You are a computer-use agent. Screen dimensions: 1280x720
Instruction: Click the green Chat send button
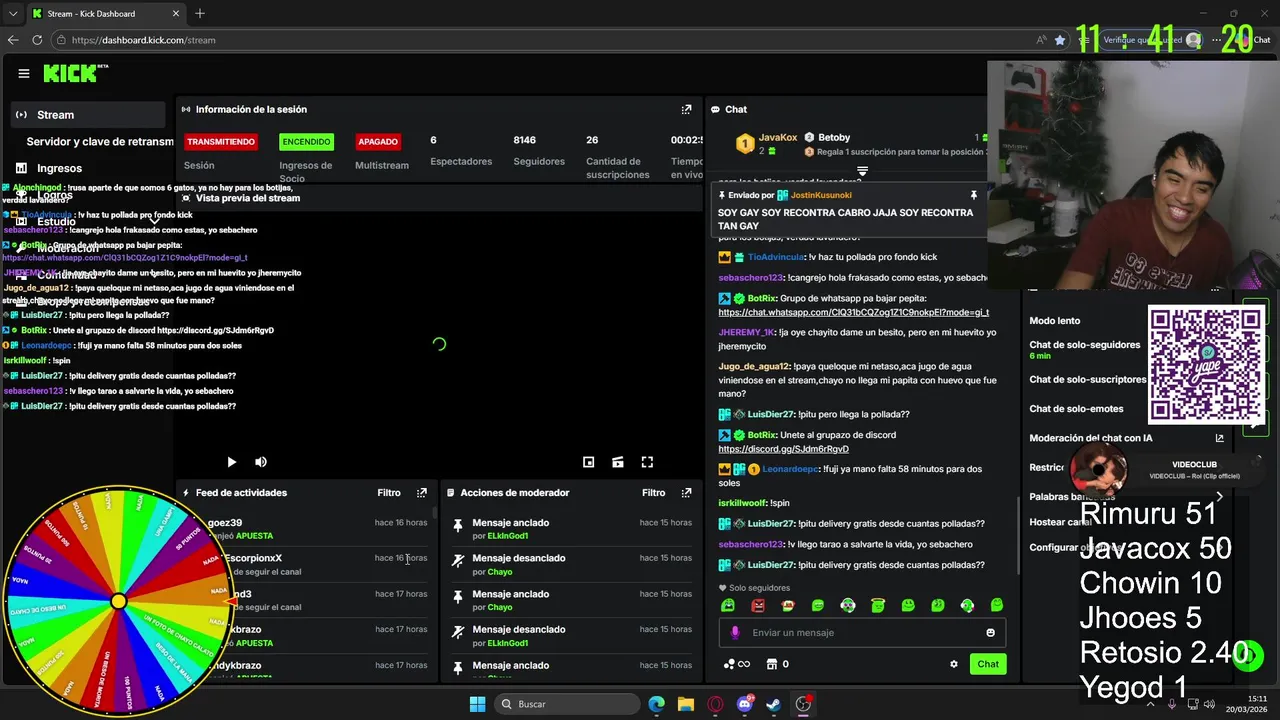tap(988, 664)
